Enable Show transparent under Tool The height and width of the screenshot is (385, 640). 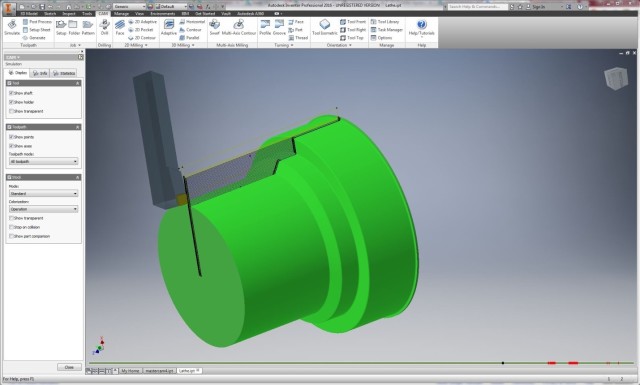coord(11,111)
